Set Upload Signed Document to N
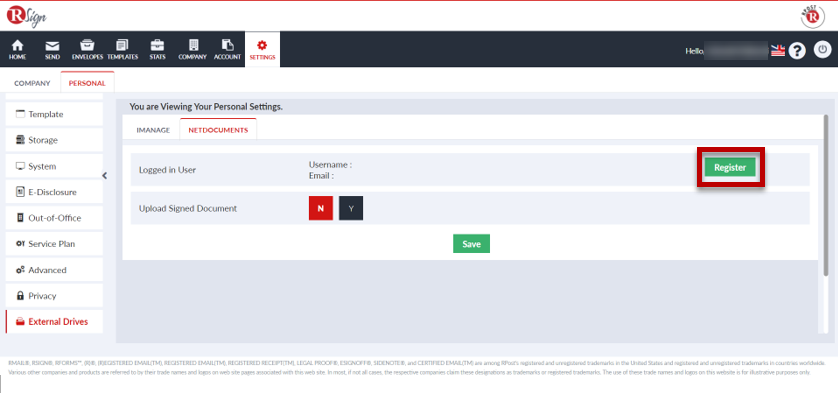838x393 pixels. coord(321,209)
